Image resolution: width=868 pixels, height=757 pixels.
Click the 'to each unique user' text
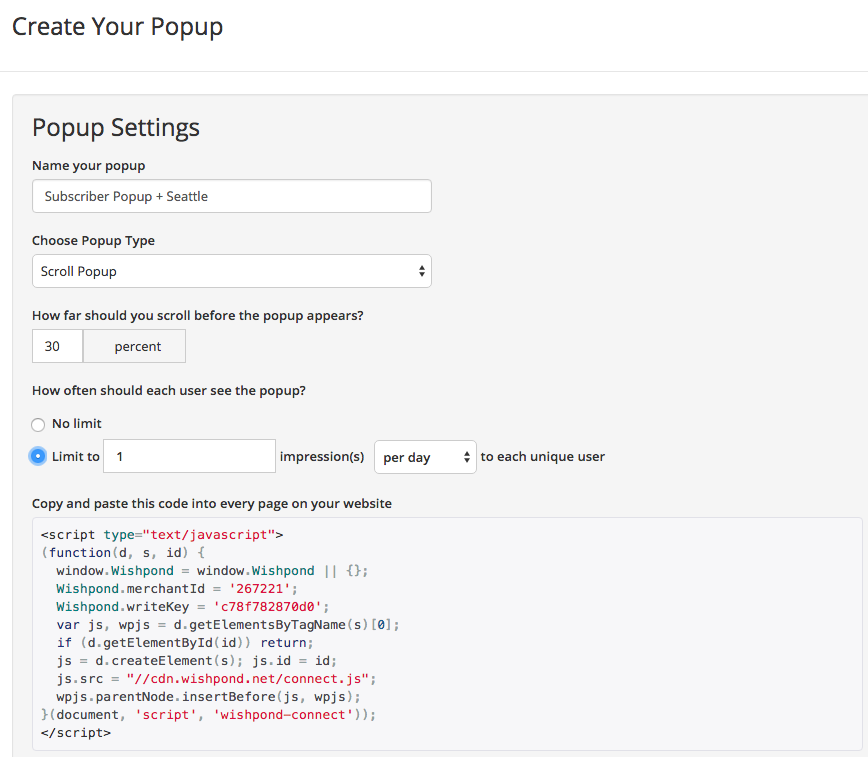click(542, 456)
